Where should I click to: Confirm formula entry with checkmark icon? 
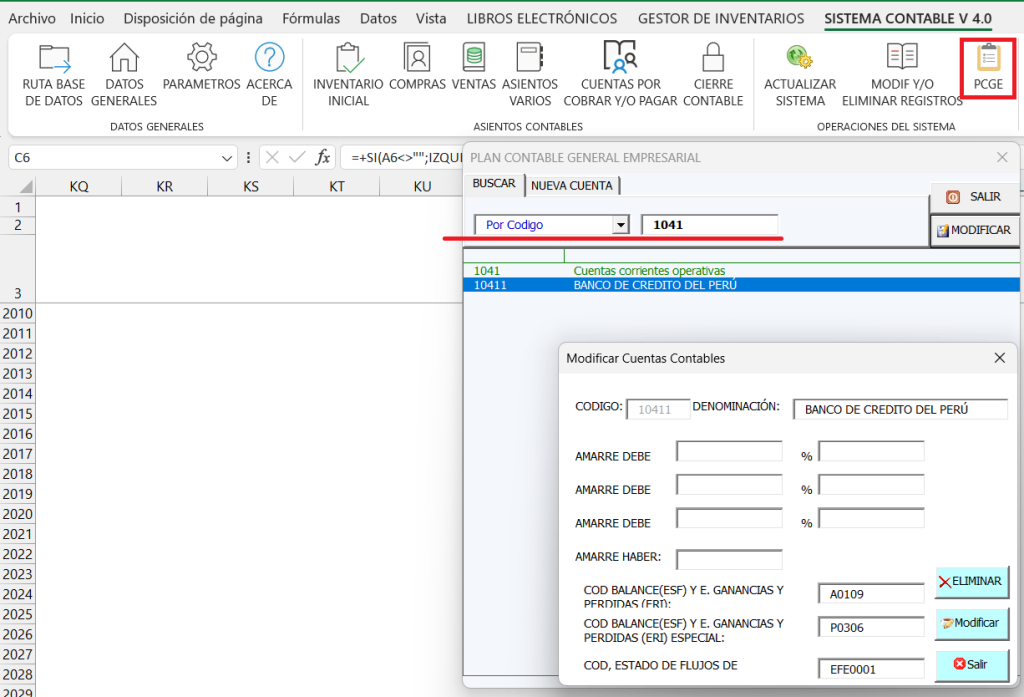[x=297, y=157]
